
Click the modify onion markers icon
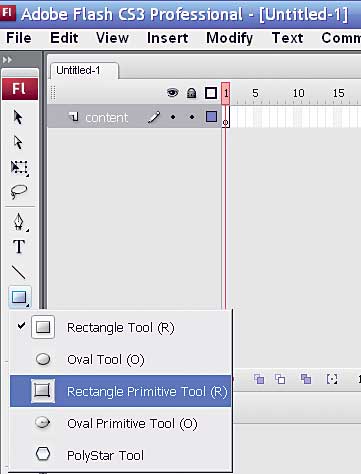(332, 379)
